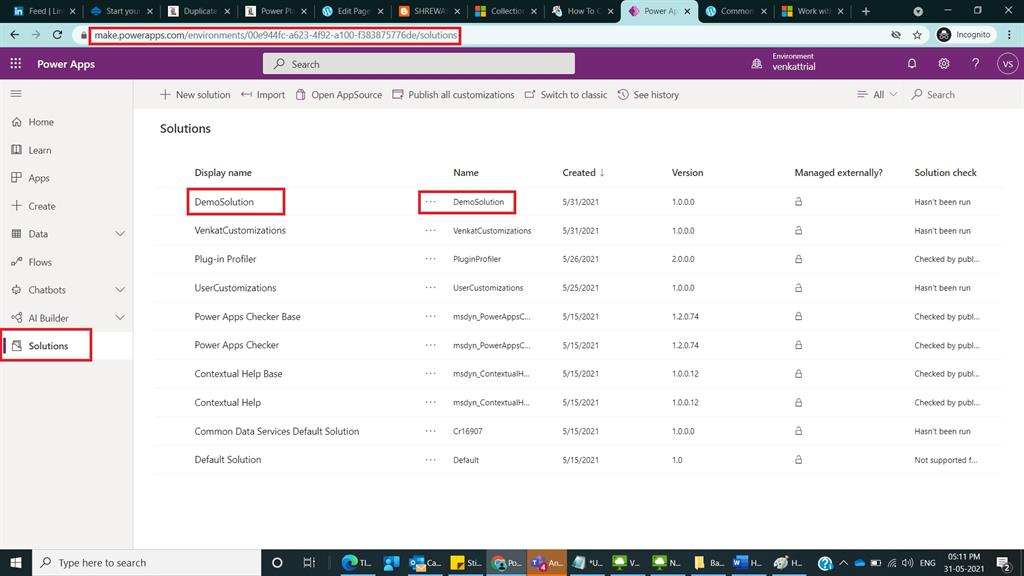Select the Flows item in the sidebar
The image size is (1024, 576).
pyautogui.click(x=38, y=261)
